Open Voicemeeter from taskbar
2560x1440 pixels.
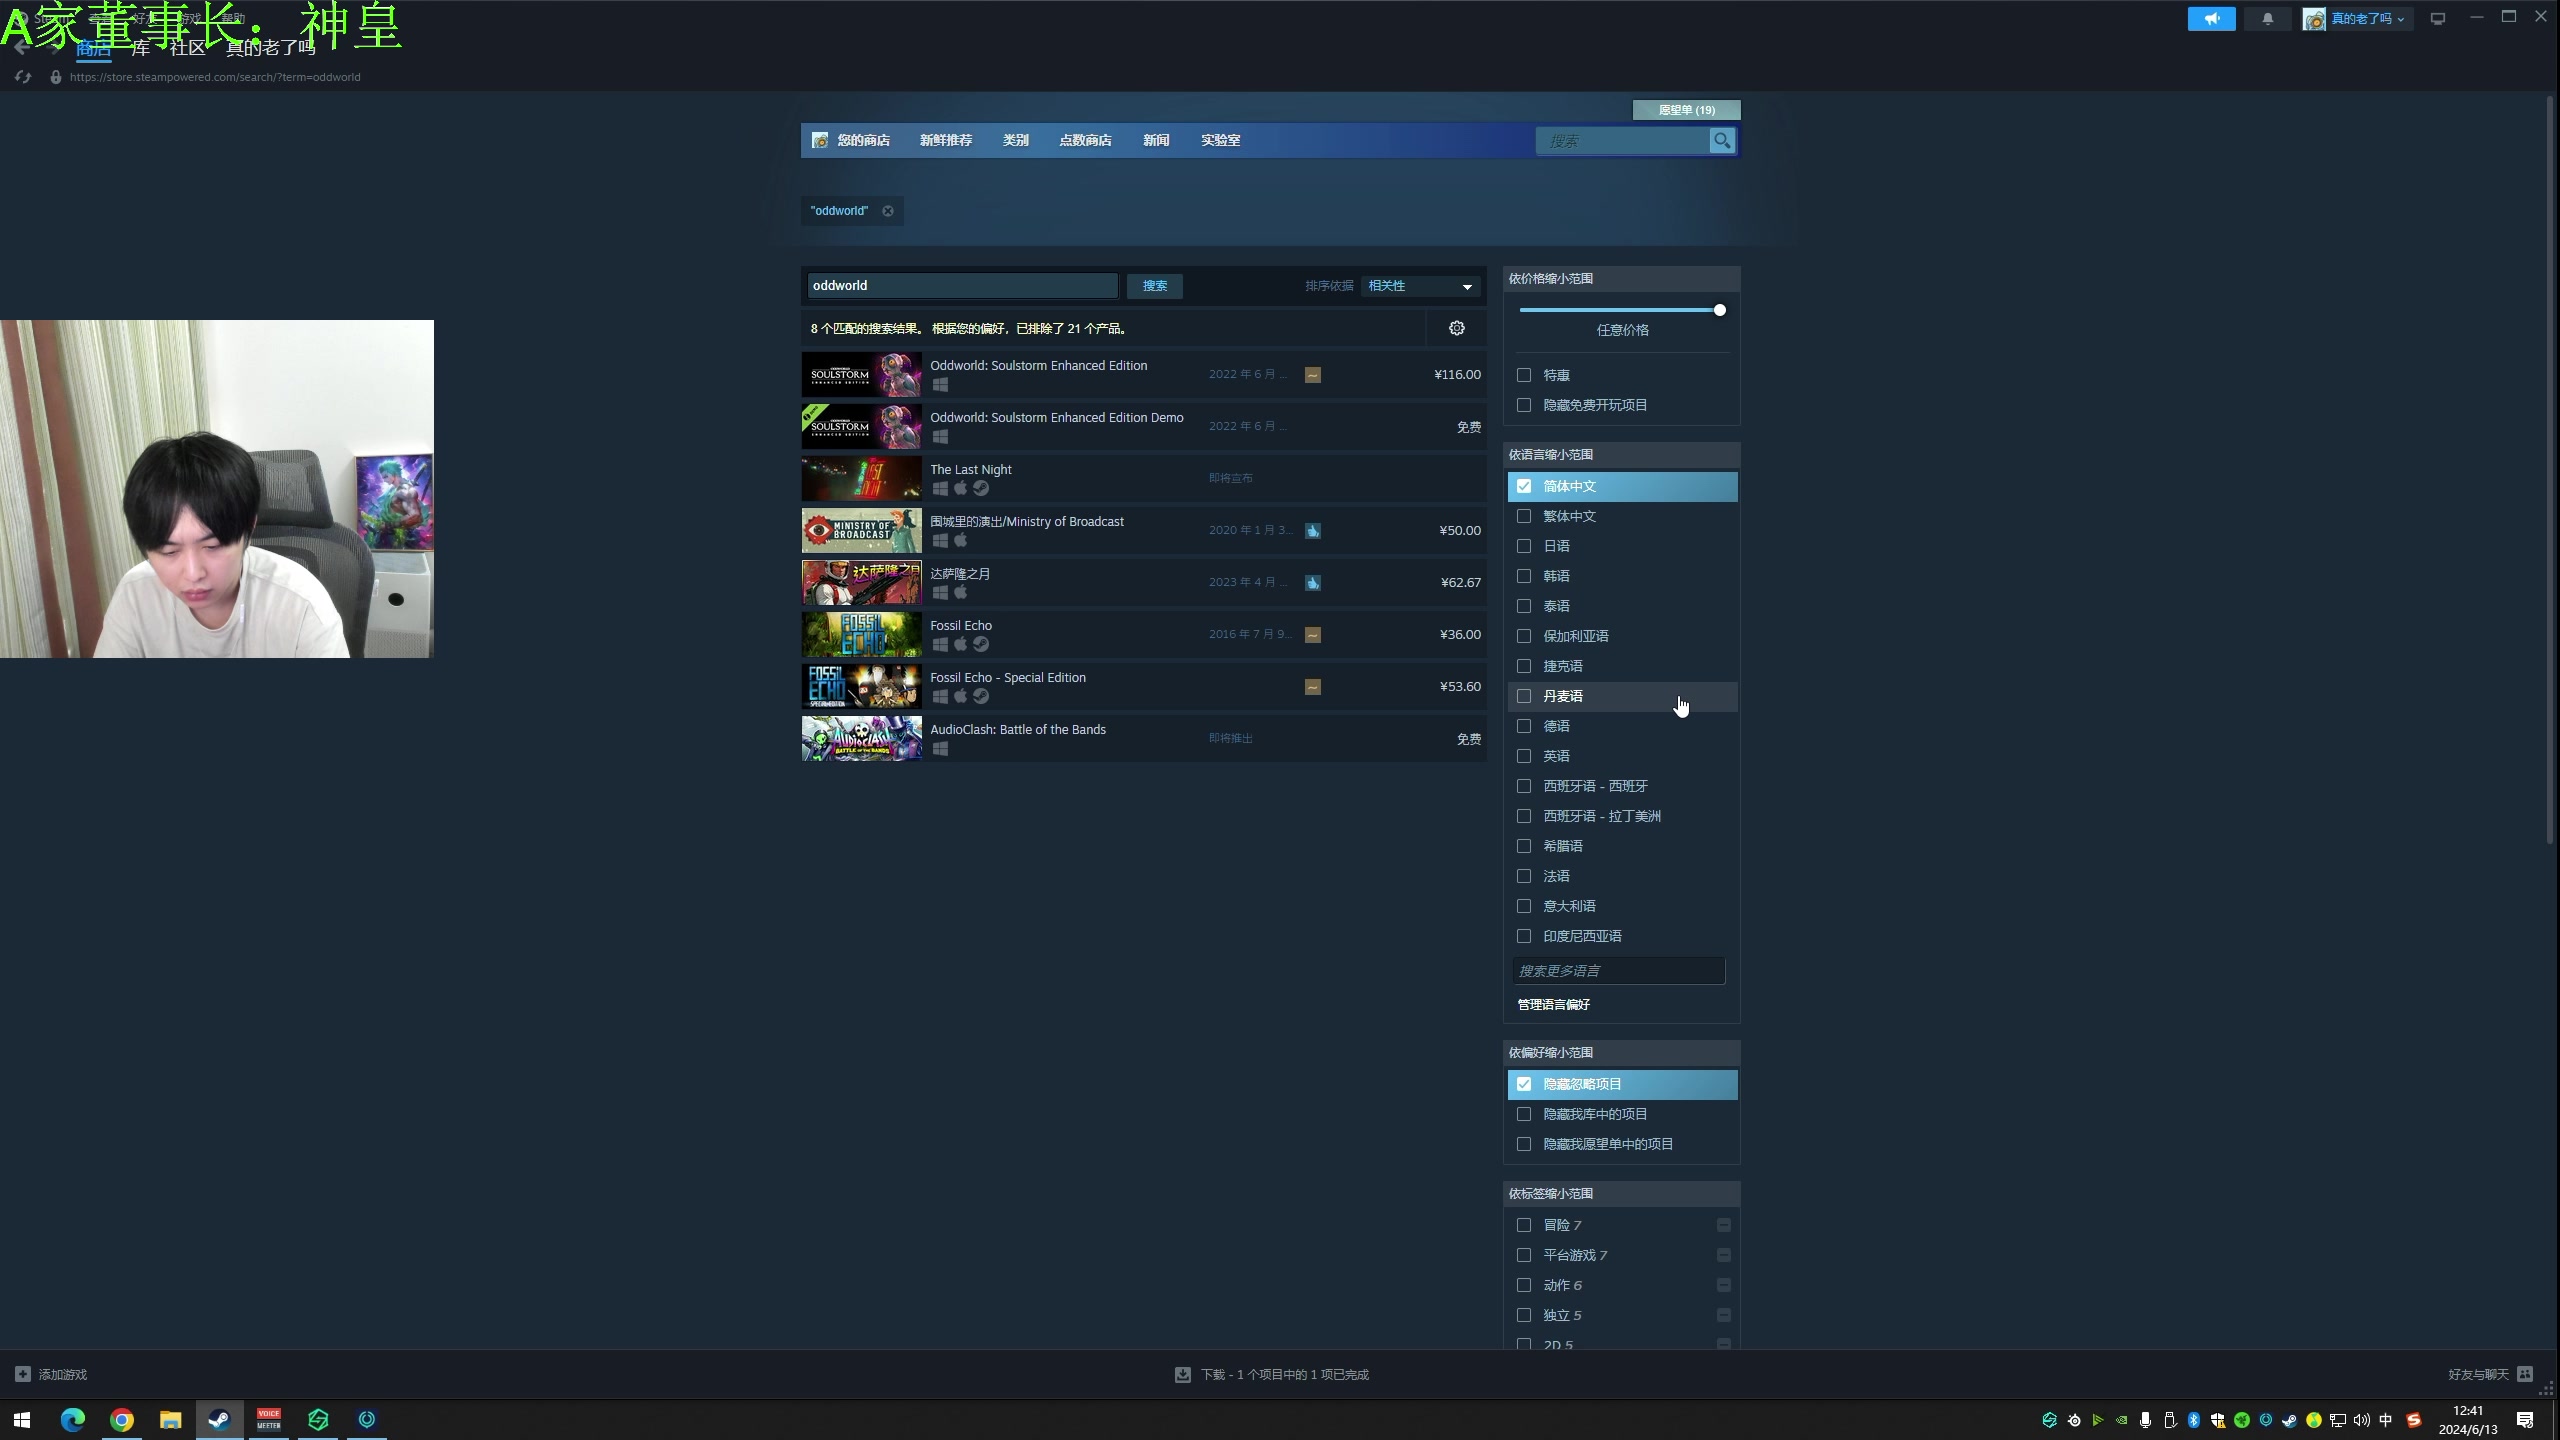(x=269, y=1420)
